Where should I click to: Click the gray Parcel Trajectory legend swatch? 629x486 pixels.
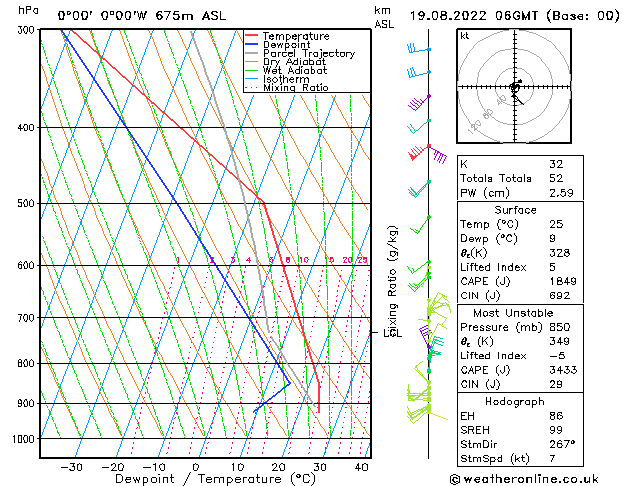[x=251, y=53]
